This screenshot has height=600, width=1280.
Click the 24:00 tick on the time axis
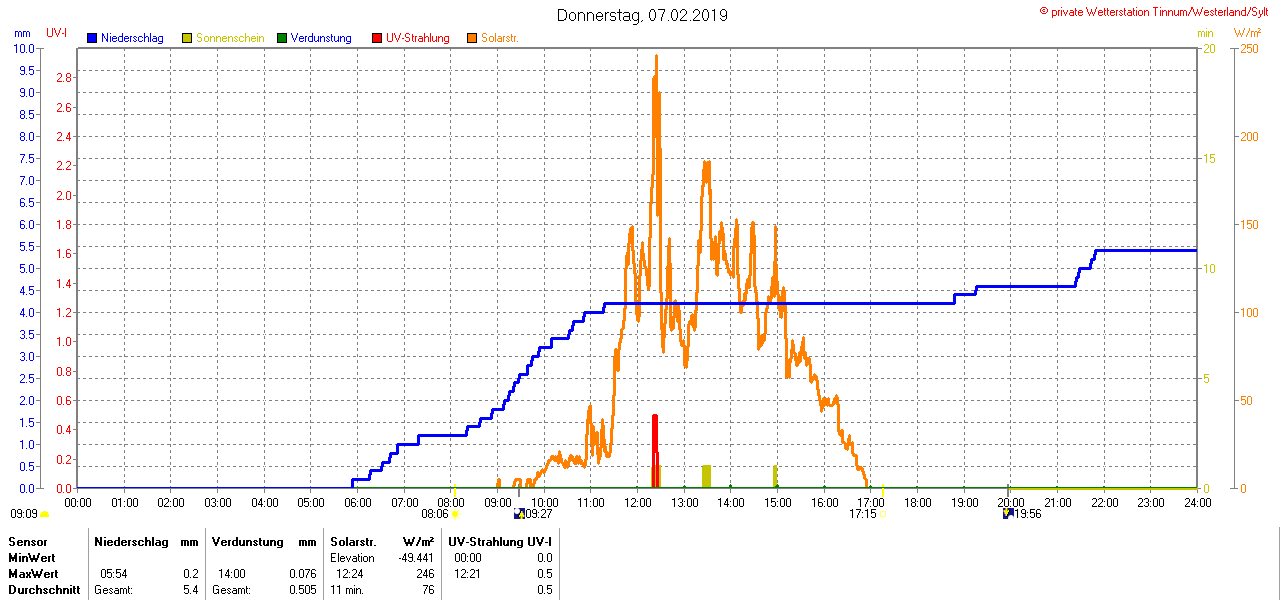(1197, 502)
